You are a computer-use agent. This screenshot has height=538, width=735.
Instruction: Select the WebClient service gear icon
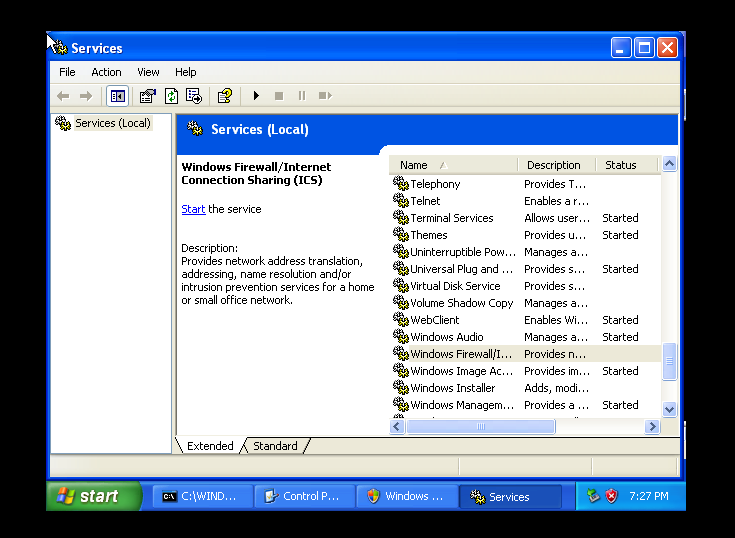[x=401, y=320]
